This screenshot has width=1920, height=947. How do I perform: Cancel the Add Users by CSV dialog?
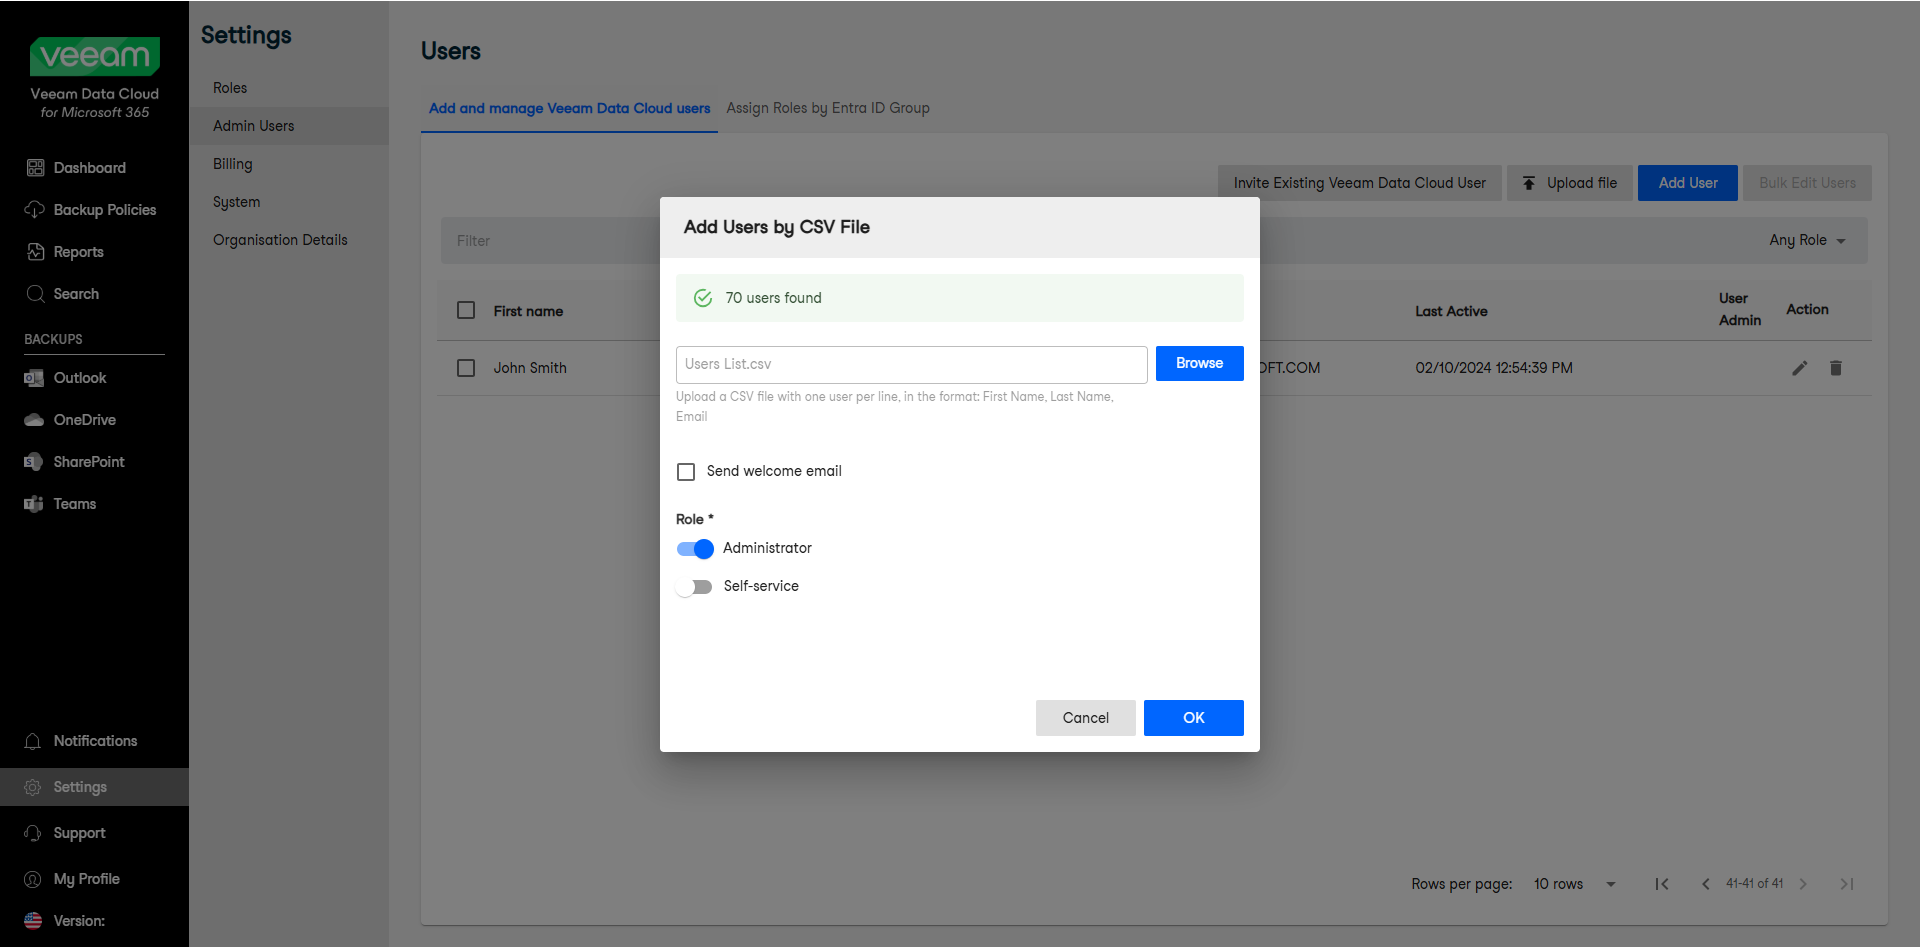[x=1086, y=718]
